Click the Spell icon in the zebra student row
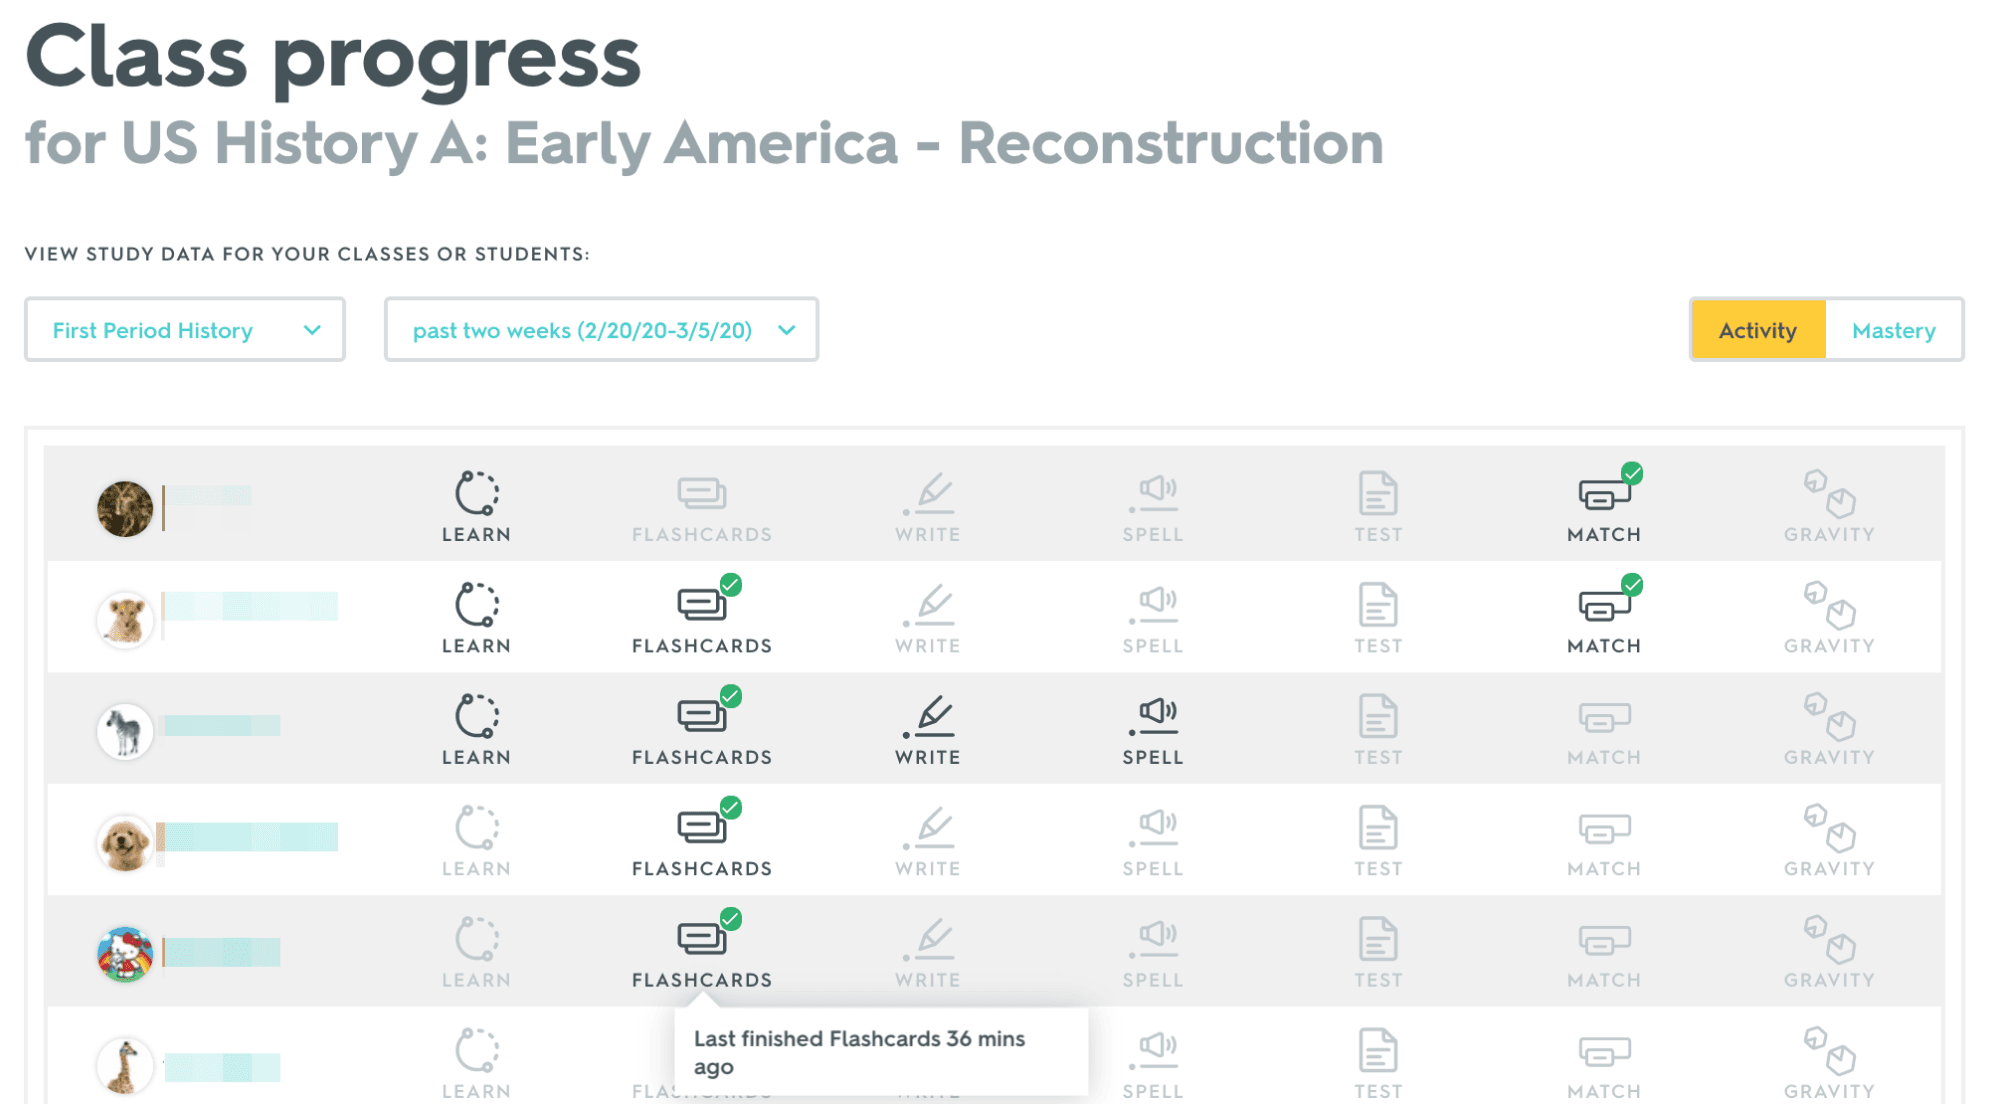The image size is (2000, 1104). point(1153,716)
